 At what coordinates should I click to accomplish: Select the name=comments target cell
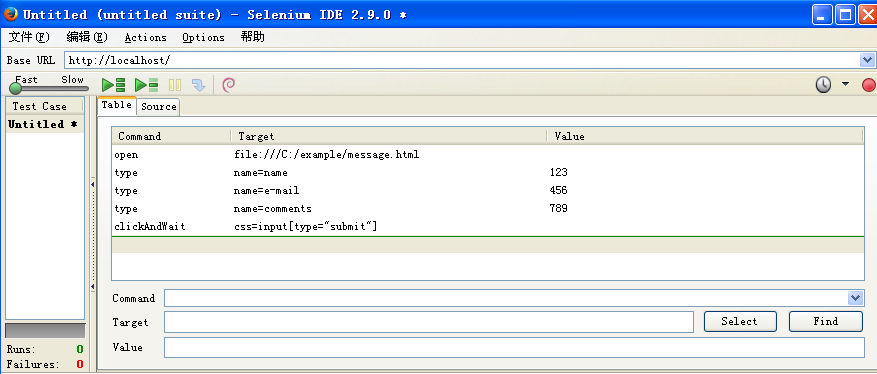tap(272, 209)
